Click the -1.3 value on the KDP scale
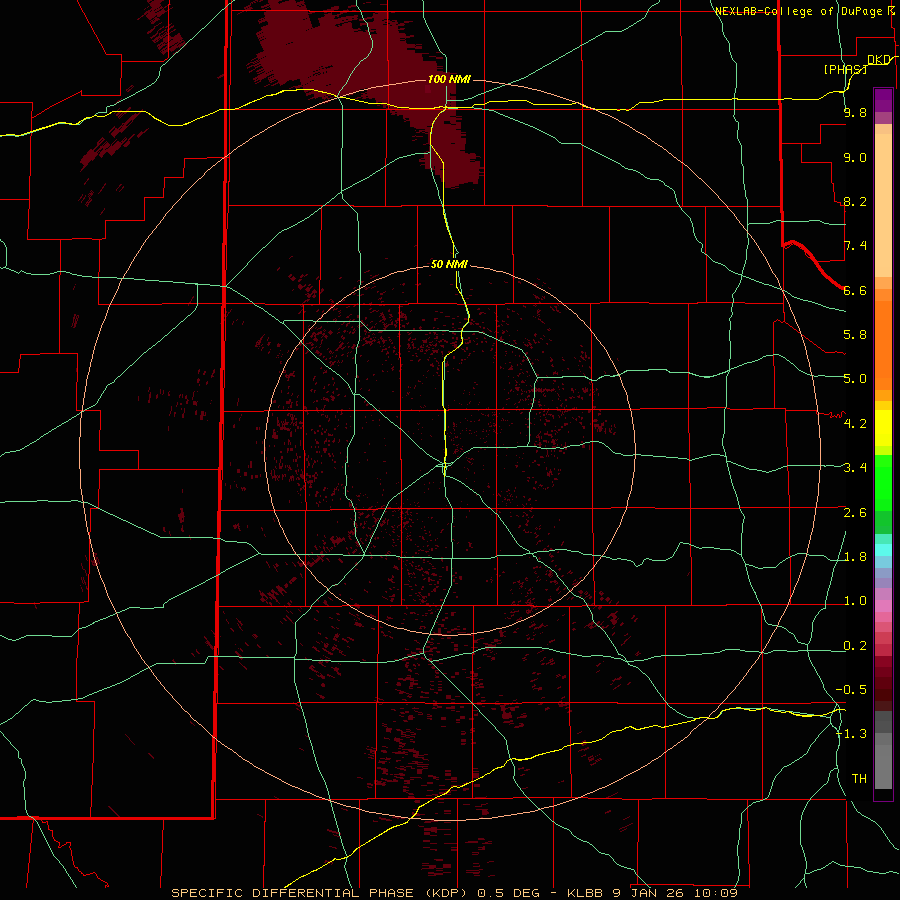900x900 pixels. (852, 734)
